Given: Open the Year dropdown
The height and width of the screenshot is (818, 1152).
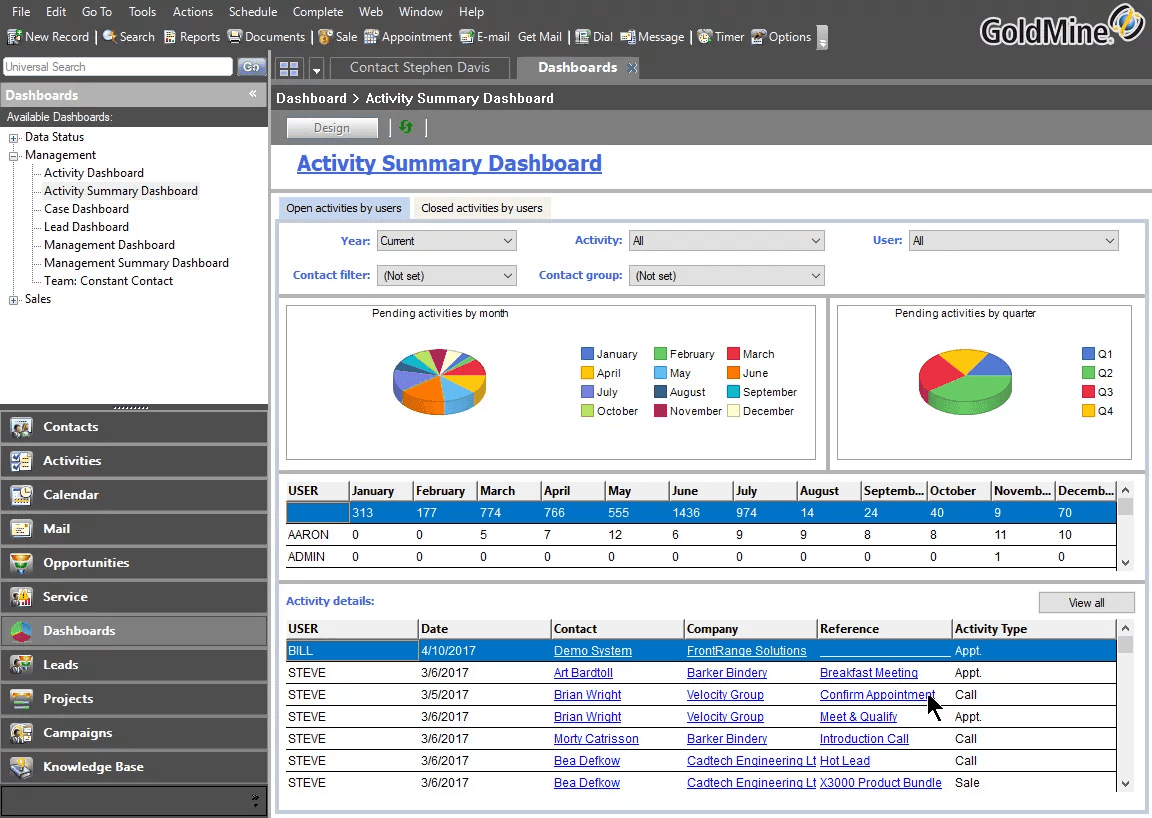Looking at the screenshot, I should coord(446,241).
